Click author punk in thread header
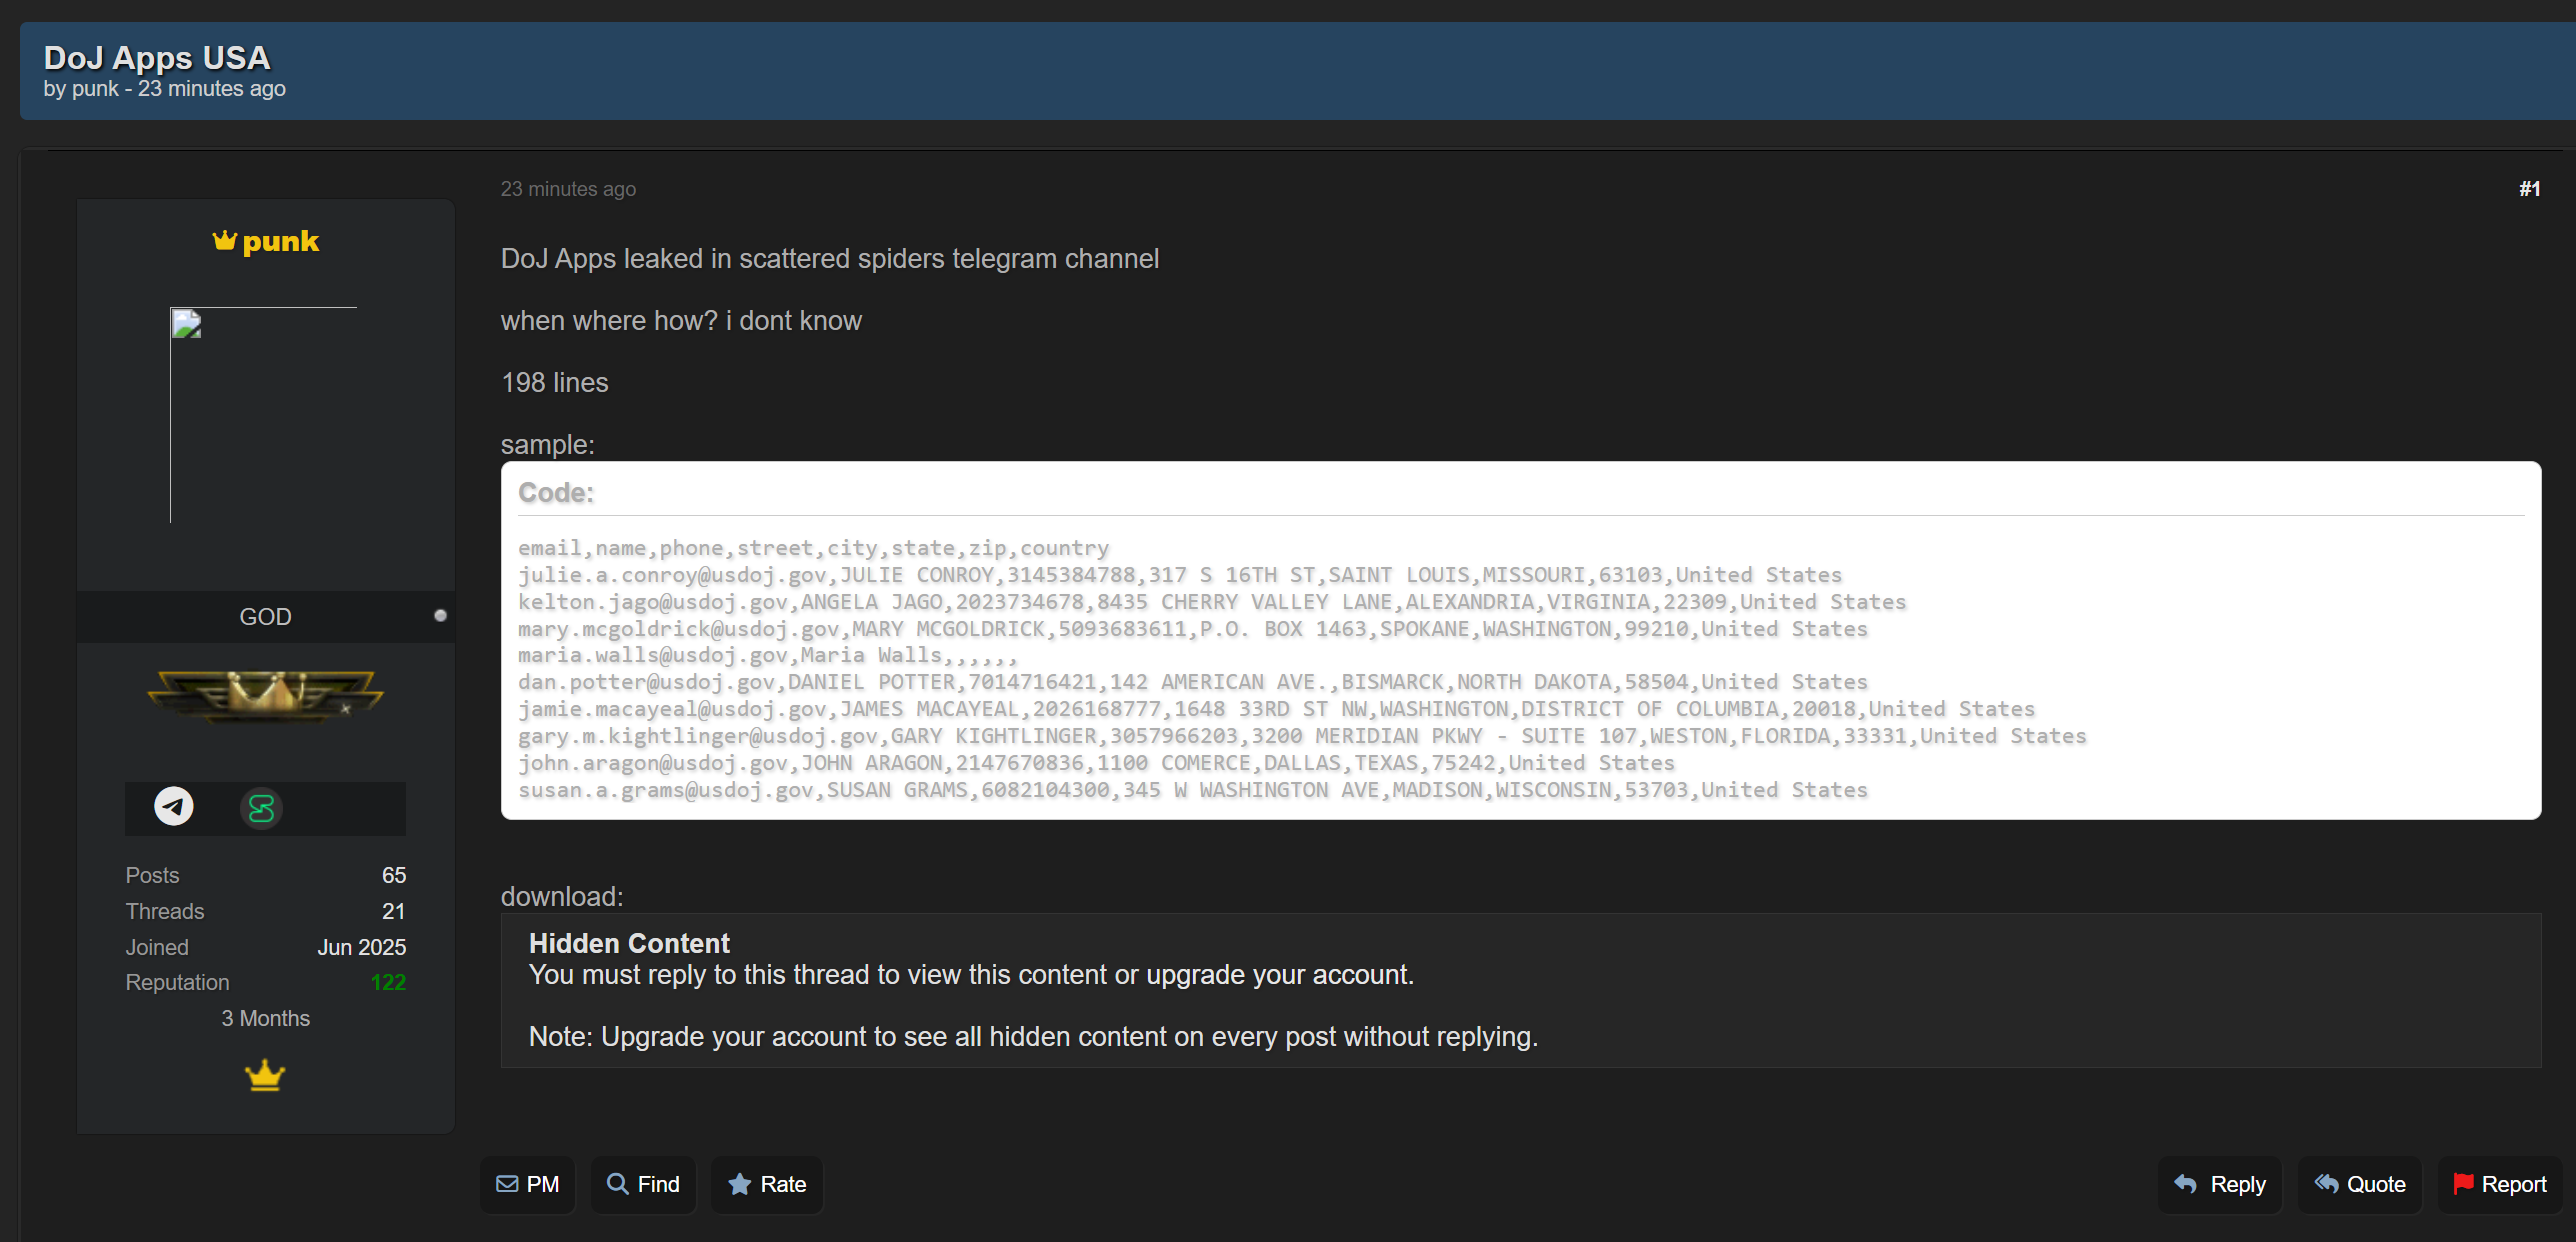 (95, 89)
